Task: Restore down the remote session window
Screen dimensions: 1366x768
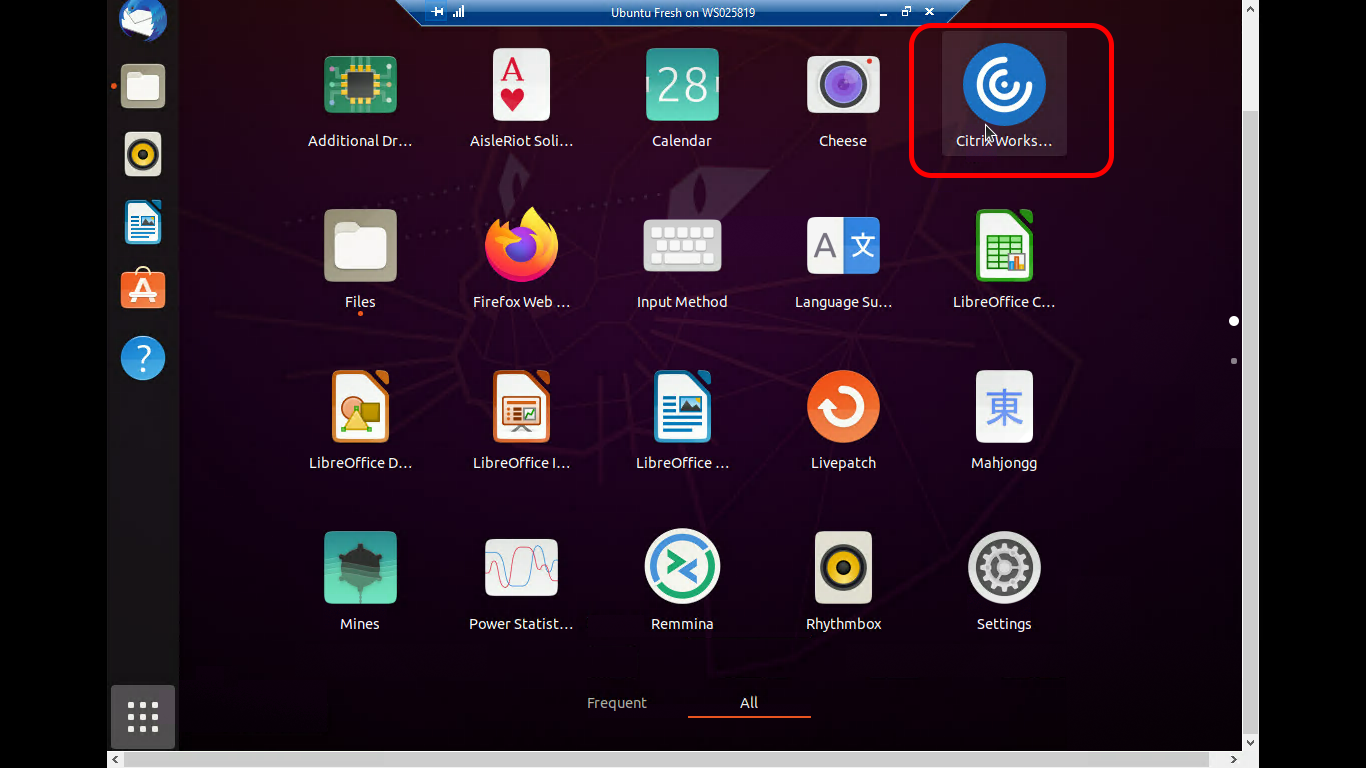Action: pyautogui.click(x=906, y=12)
